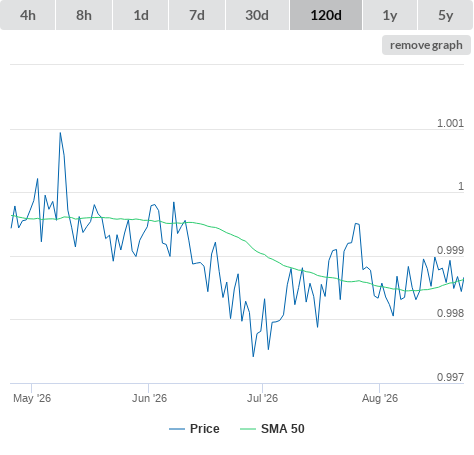Image resolution: width=474 pixels, height=455 pixels.
Task: Open the 1y time range
Action: [x=390, y=15]
